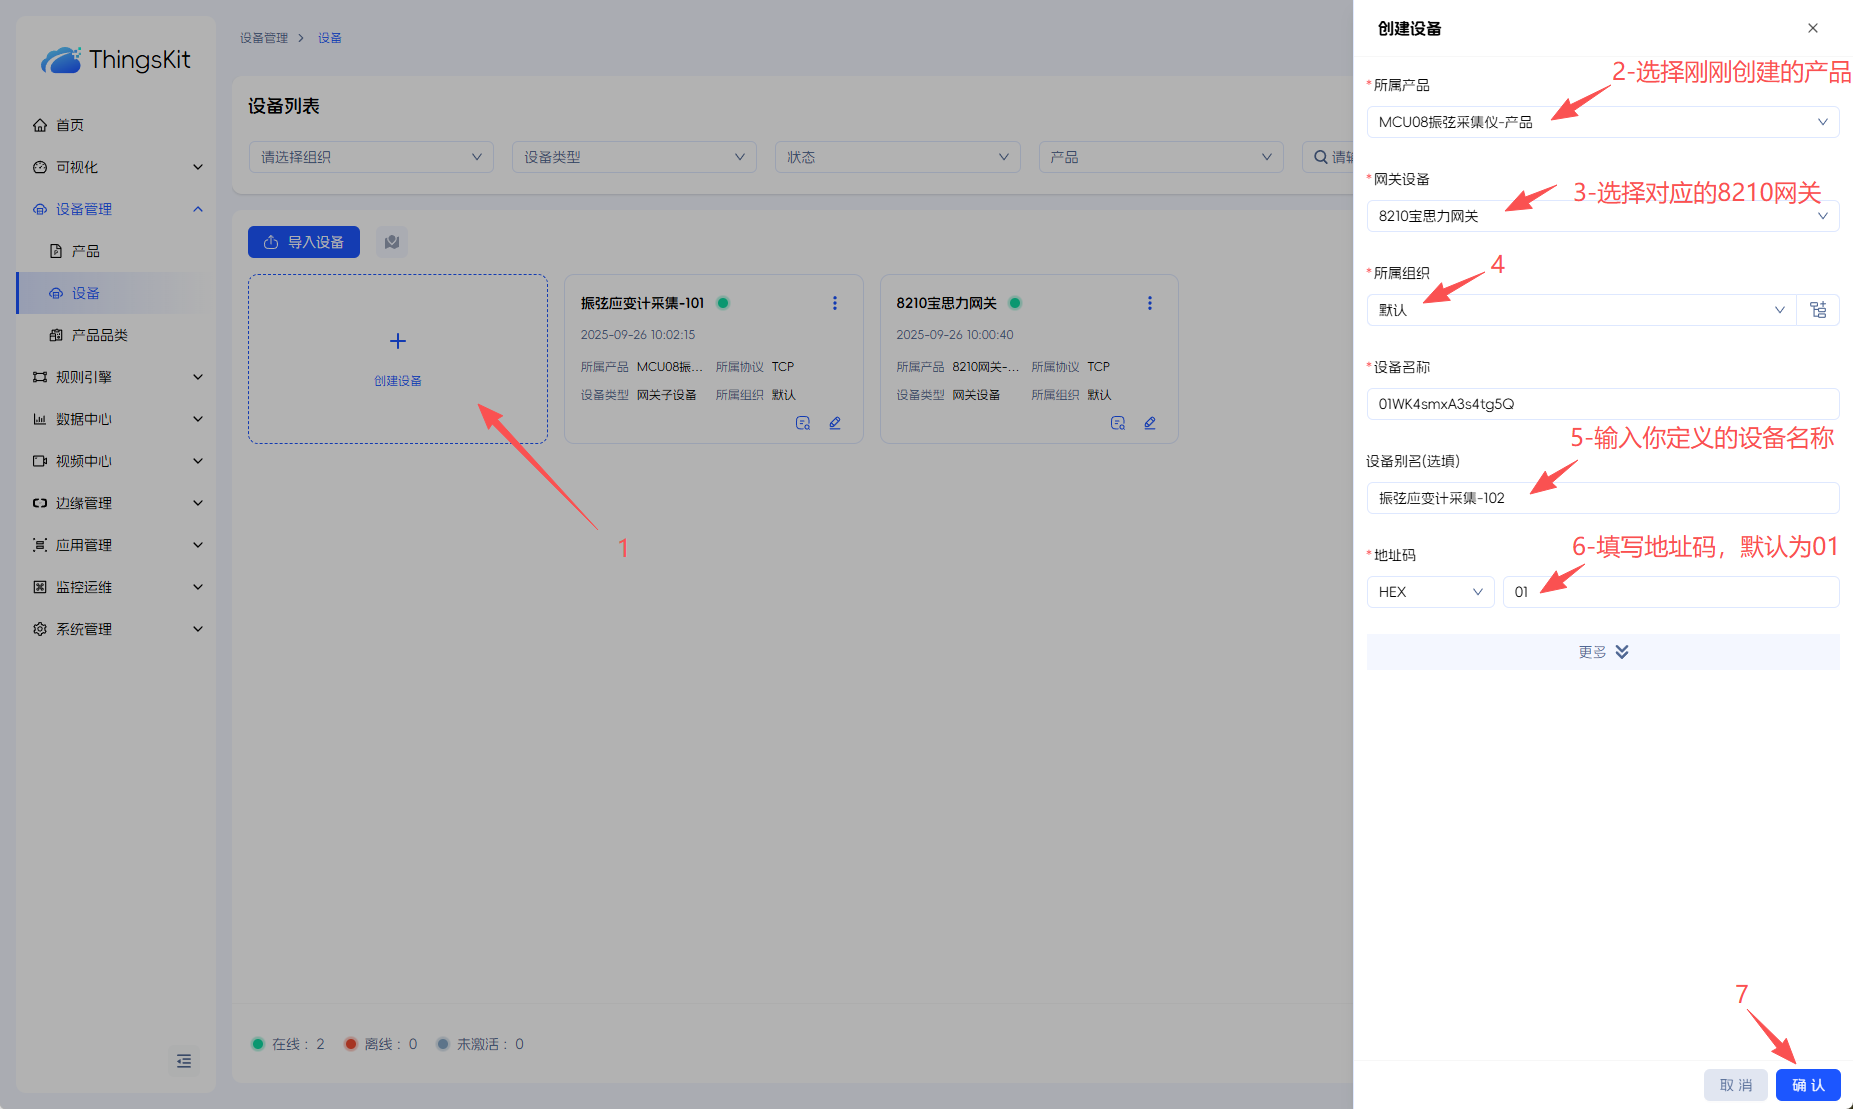Click the 设备别名 input field

pos(1602,498)
